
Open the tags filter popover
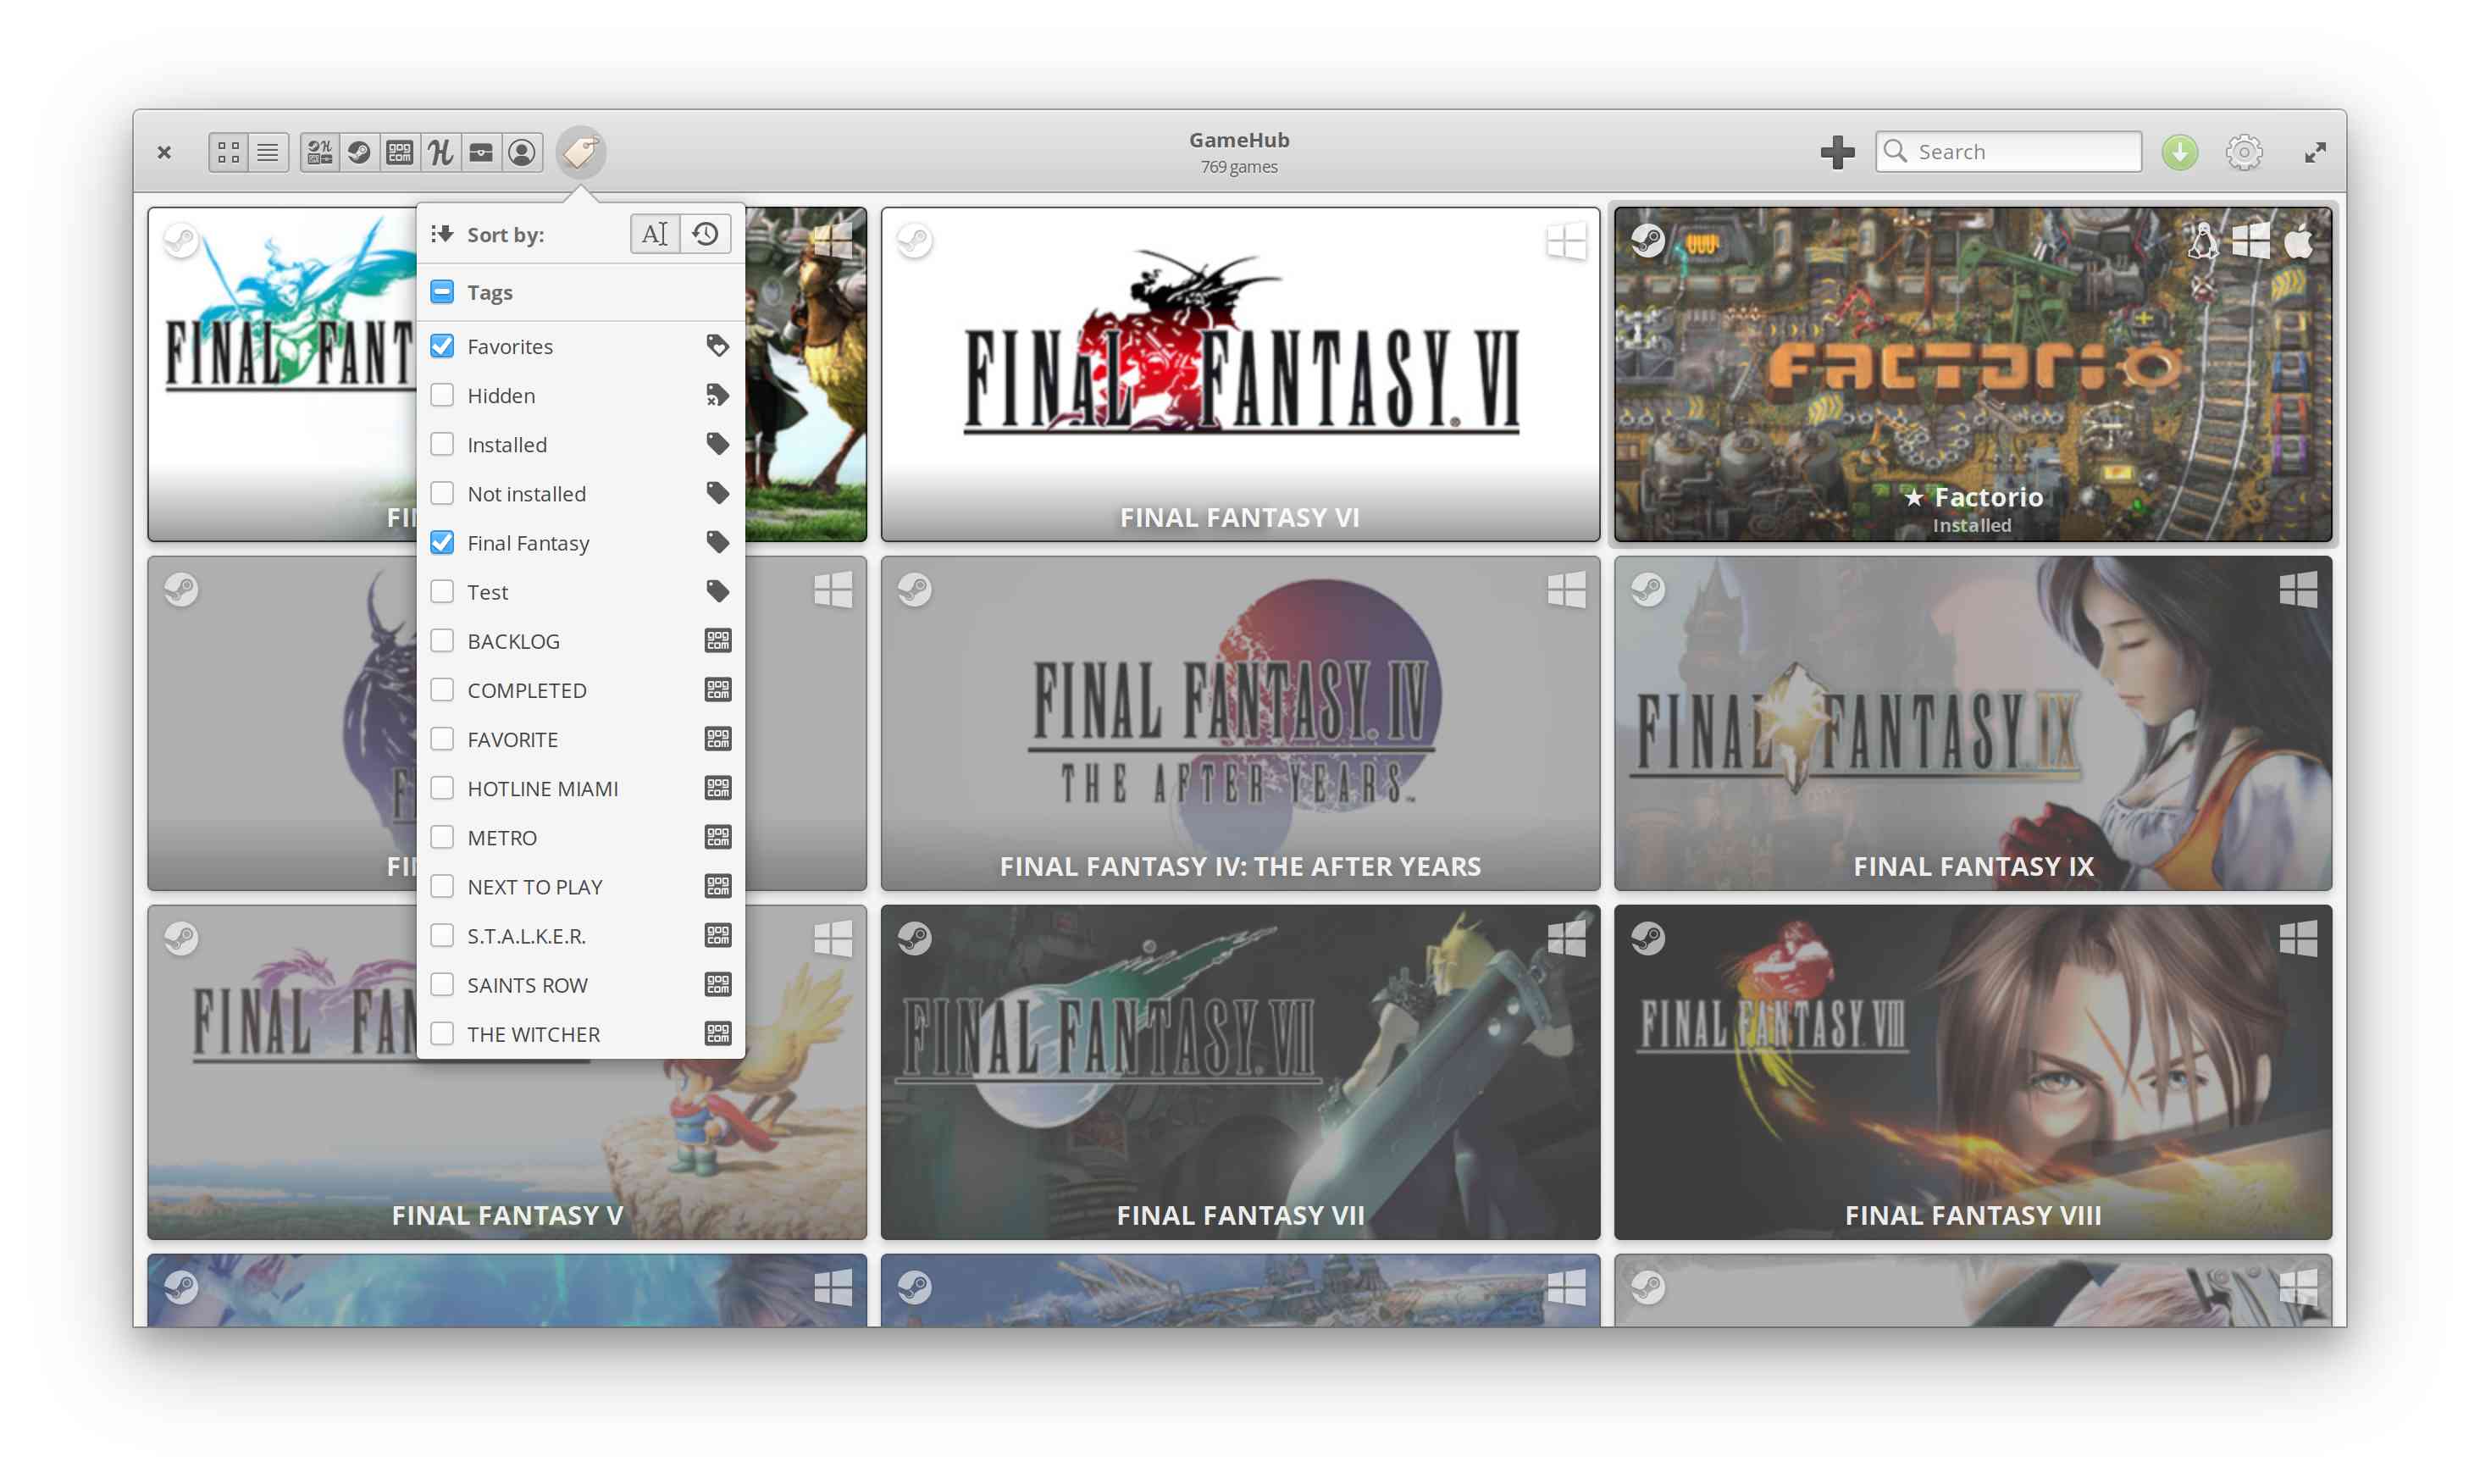pos(581,152)
